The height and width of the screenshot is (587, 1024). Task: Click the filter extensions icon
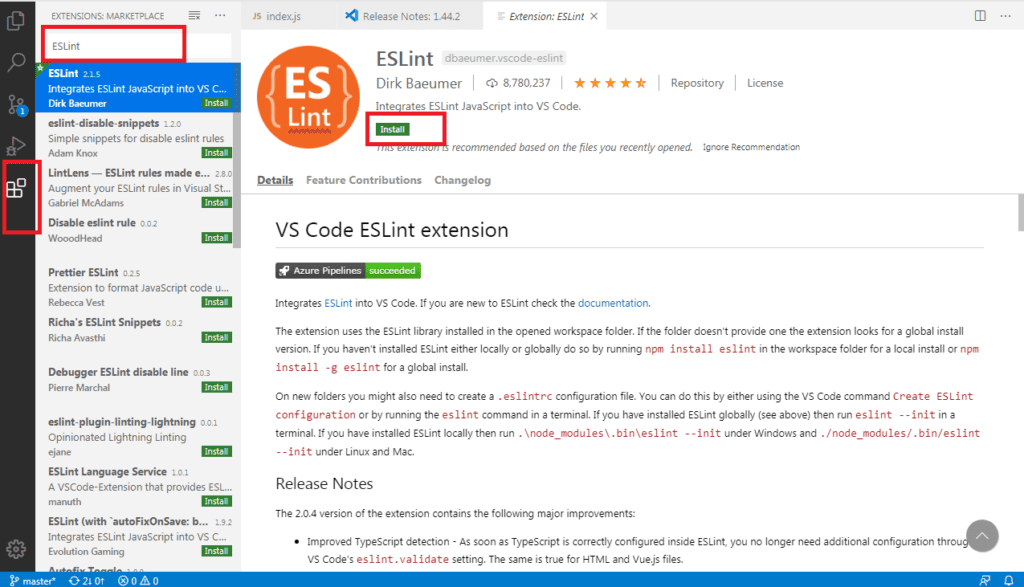tap(194, 14)
